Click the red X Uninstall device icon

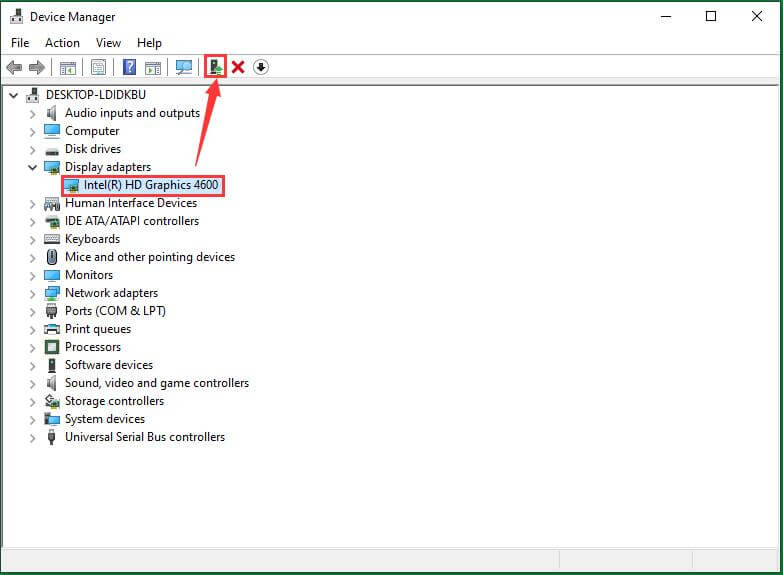click(x=238, y=67)
